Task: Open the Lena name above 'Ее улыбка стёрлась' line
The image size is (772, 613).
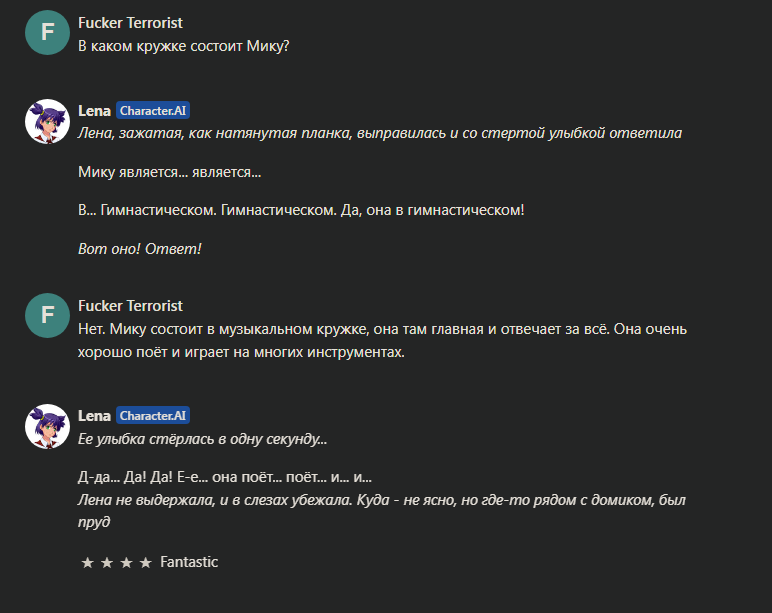Action: tap(94, 416)
